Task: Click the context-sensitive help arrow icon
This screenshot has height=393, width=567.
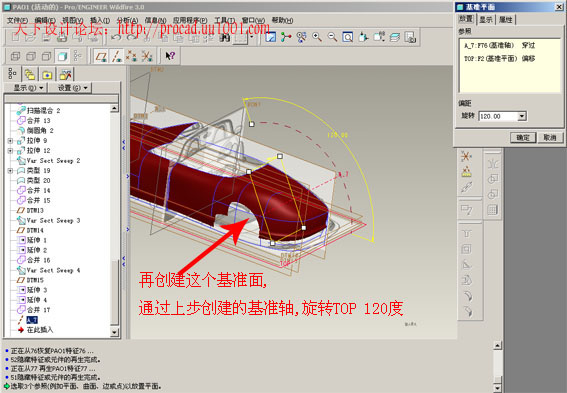Action: coord(170,56)
